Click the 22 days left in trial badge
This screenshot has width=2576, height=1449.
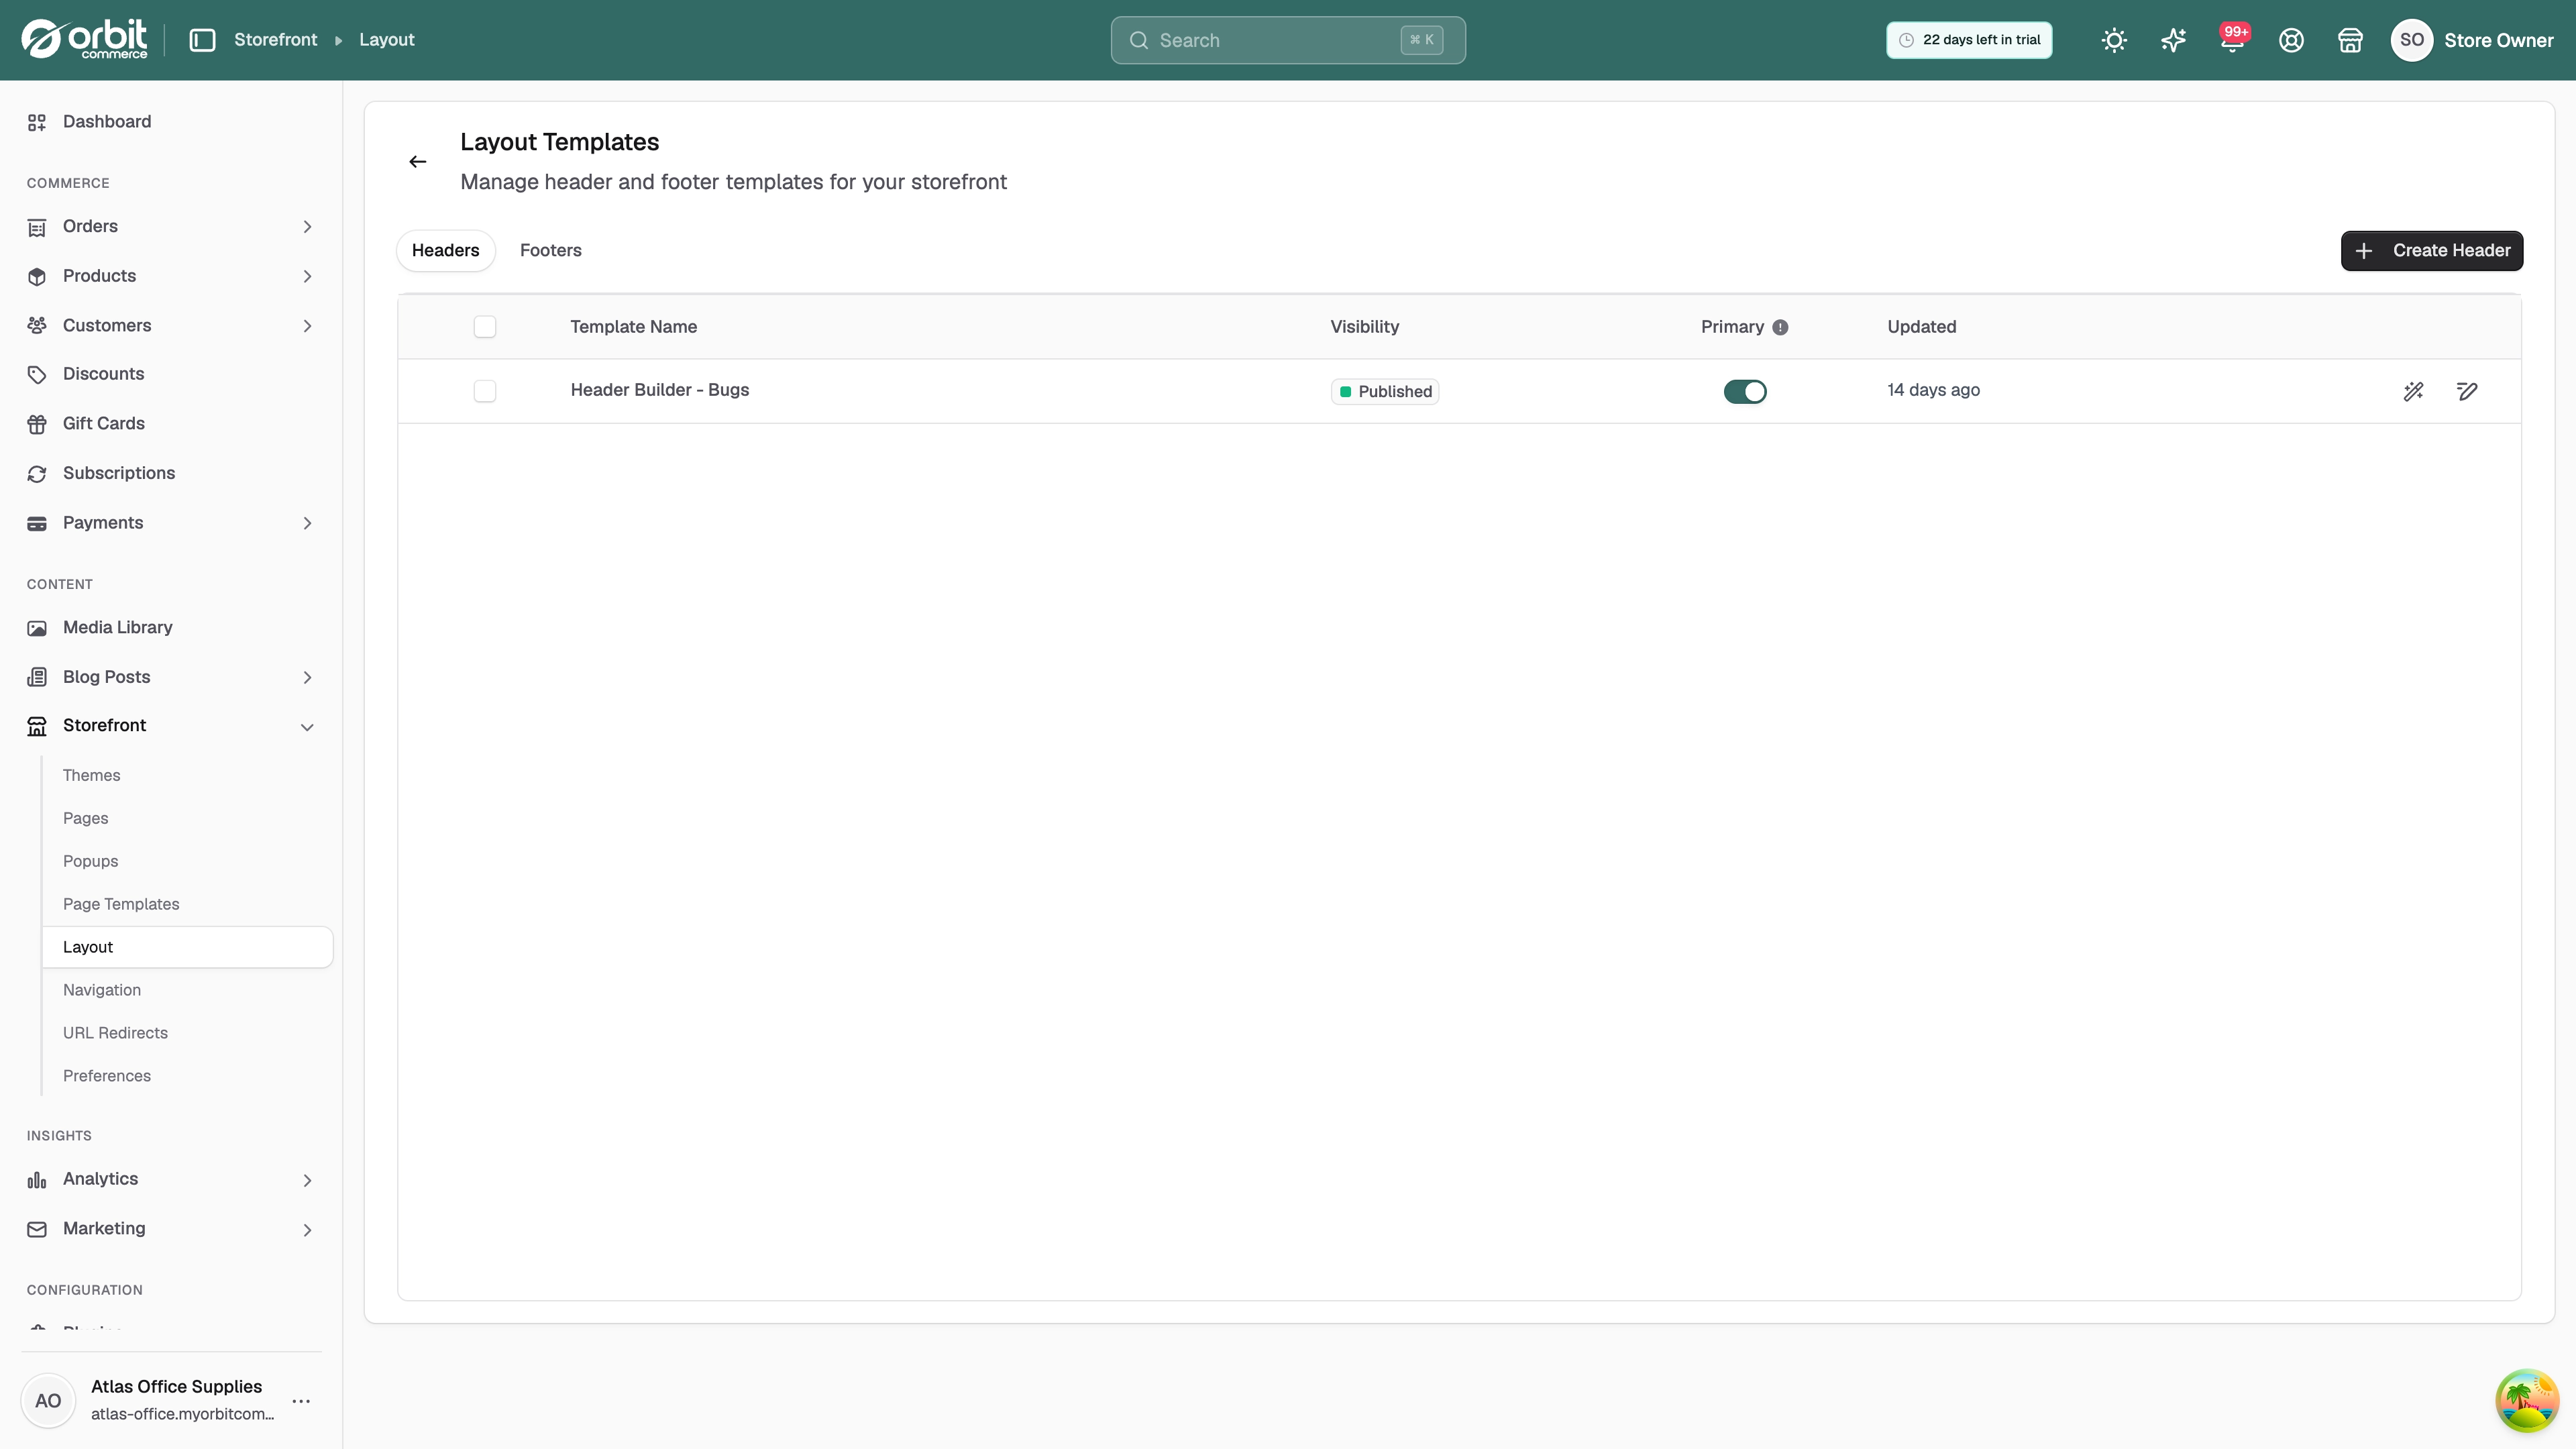pos(1969,40)
